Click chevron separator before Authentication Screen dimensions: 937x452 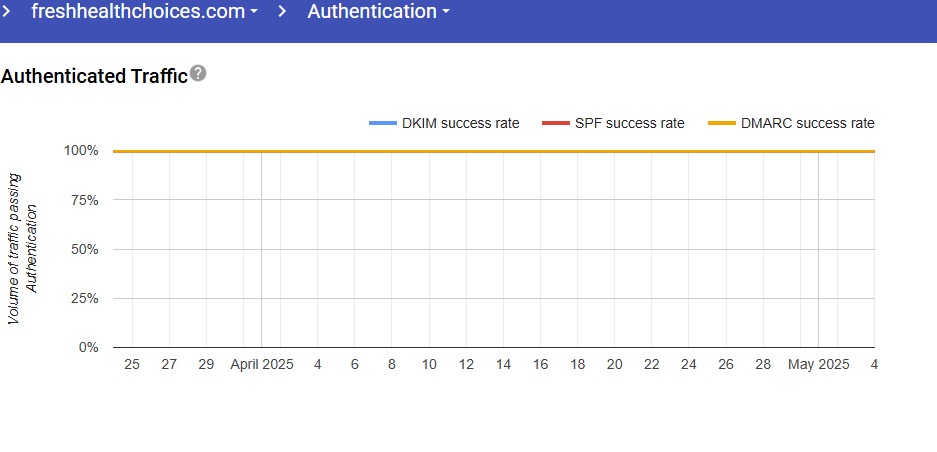(283, 12)
